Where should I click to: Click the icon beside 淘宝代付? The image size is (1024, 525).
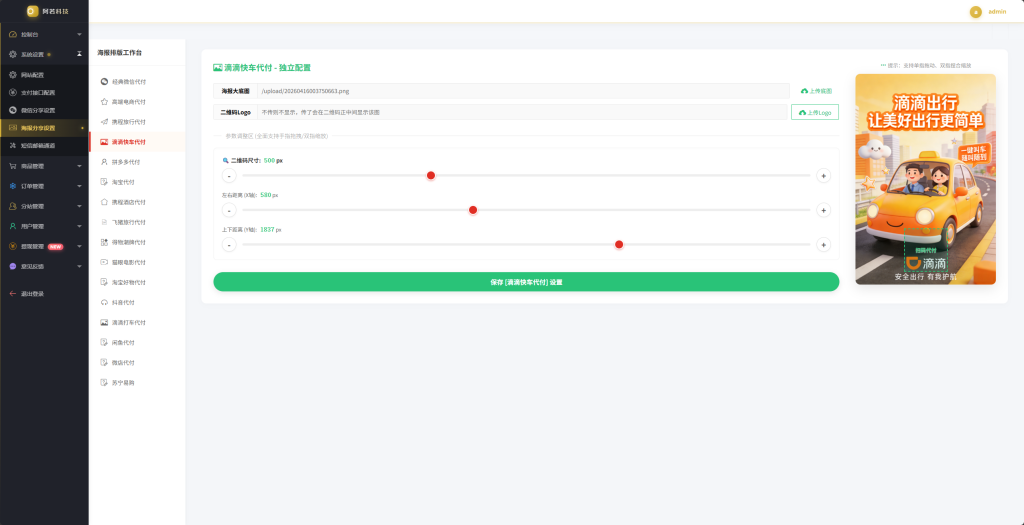point(104,182)
